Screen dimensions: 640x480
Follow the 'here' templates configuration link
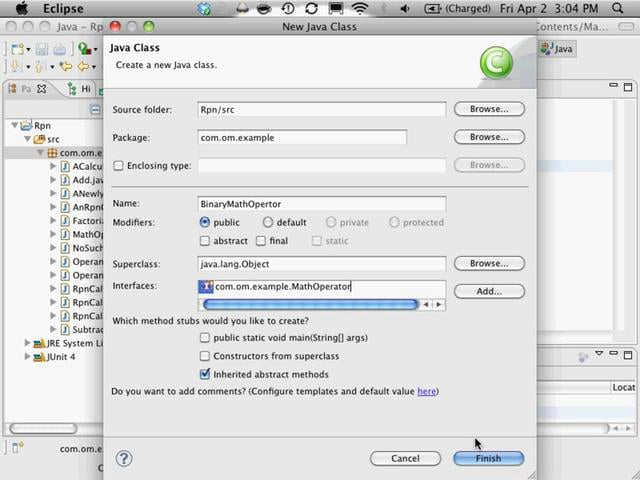427,391
